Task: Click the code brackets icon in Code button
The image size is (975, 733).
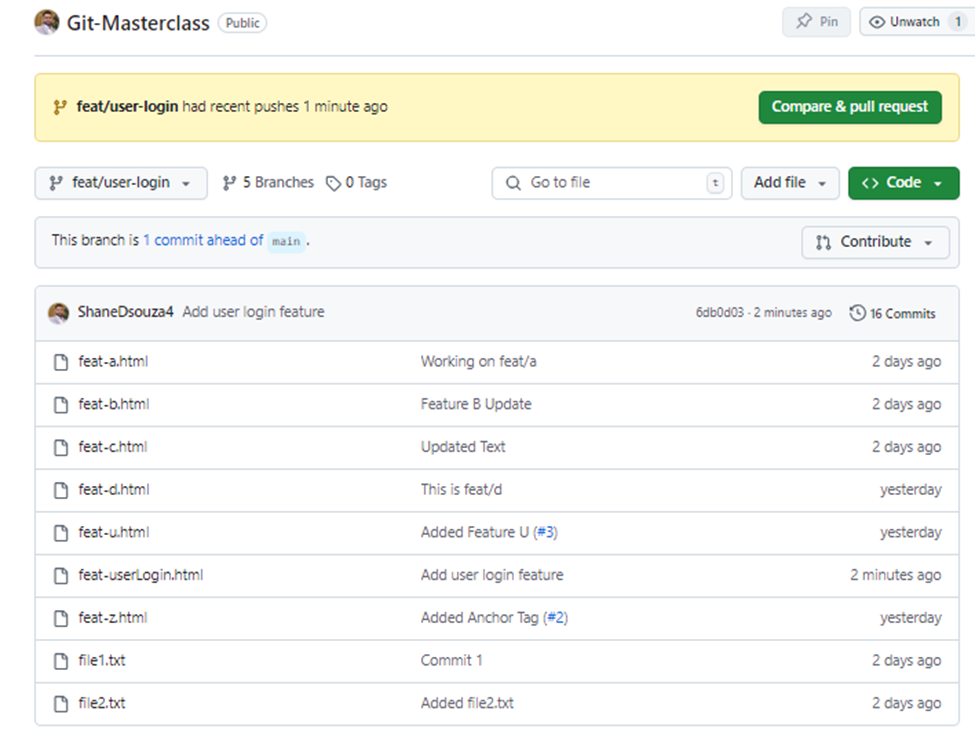Action: pyautogui.click(x=870, y=183)
